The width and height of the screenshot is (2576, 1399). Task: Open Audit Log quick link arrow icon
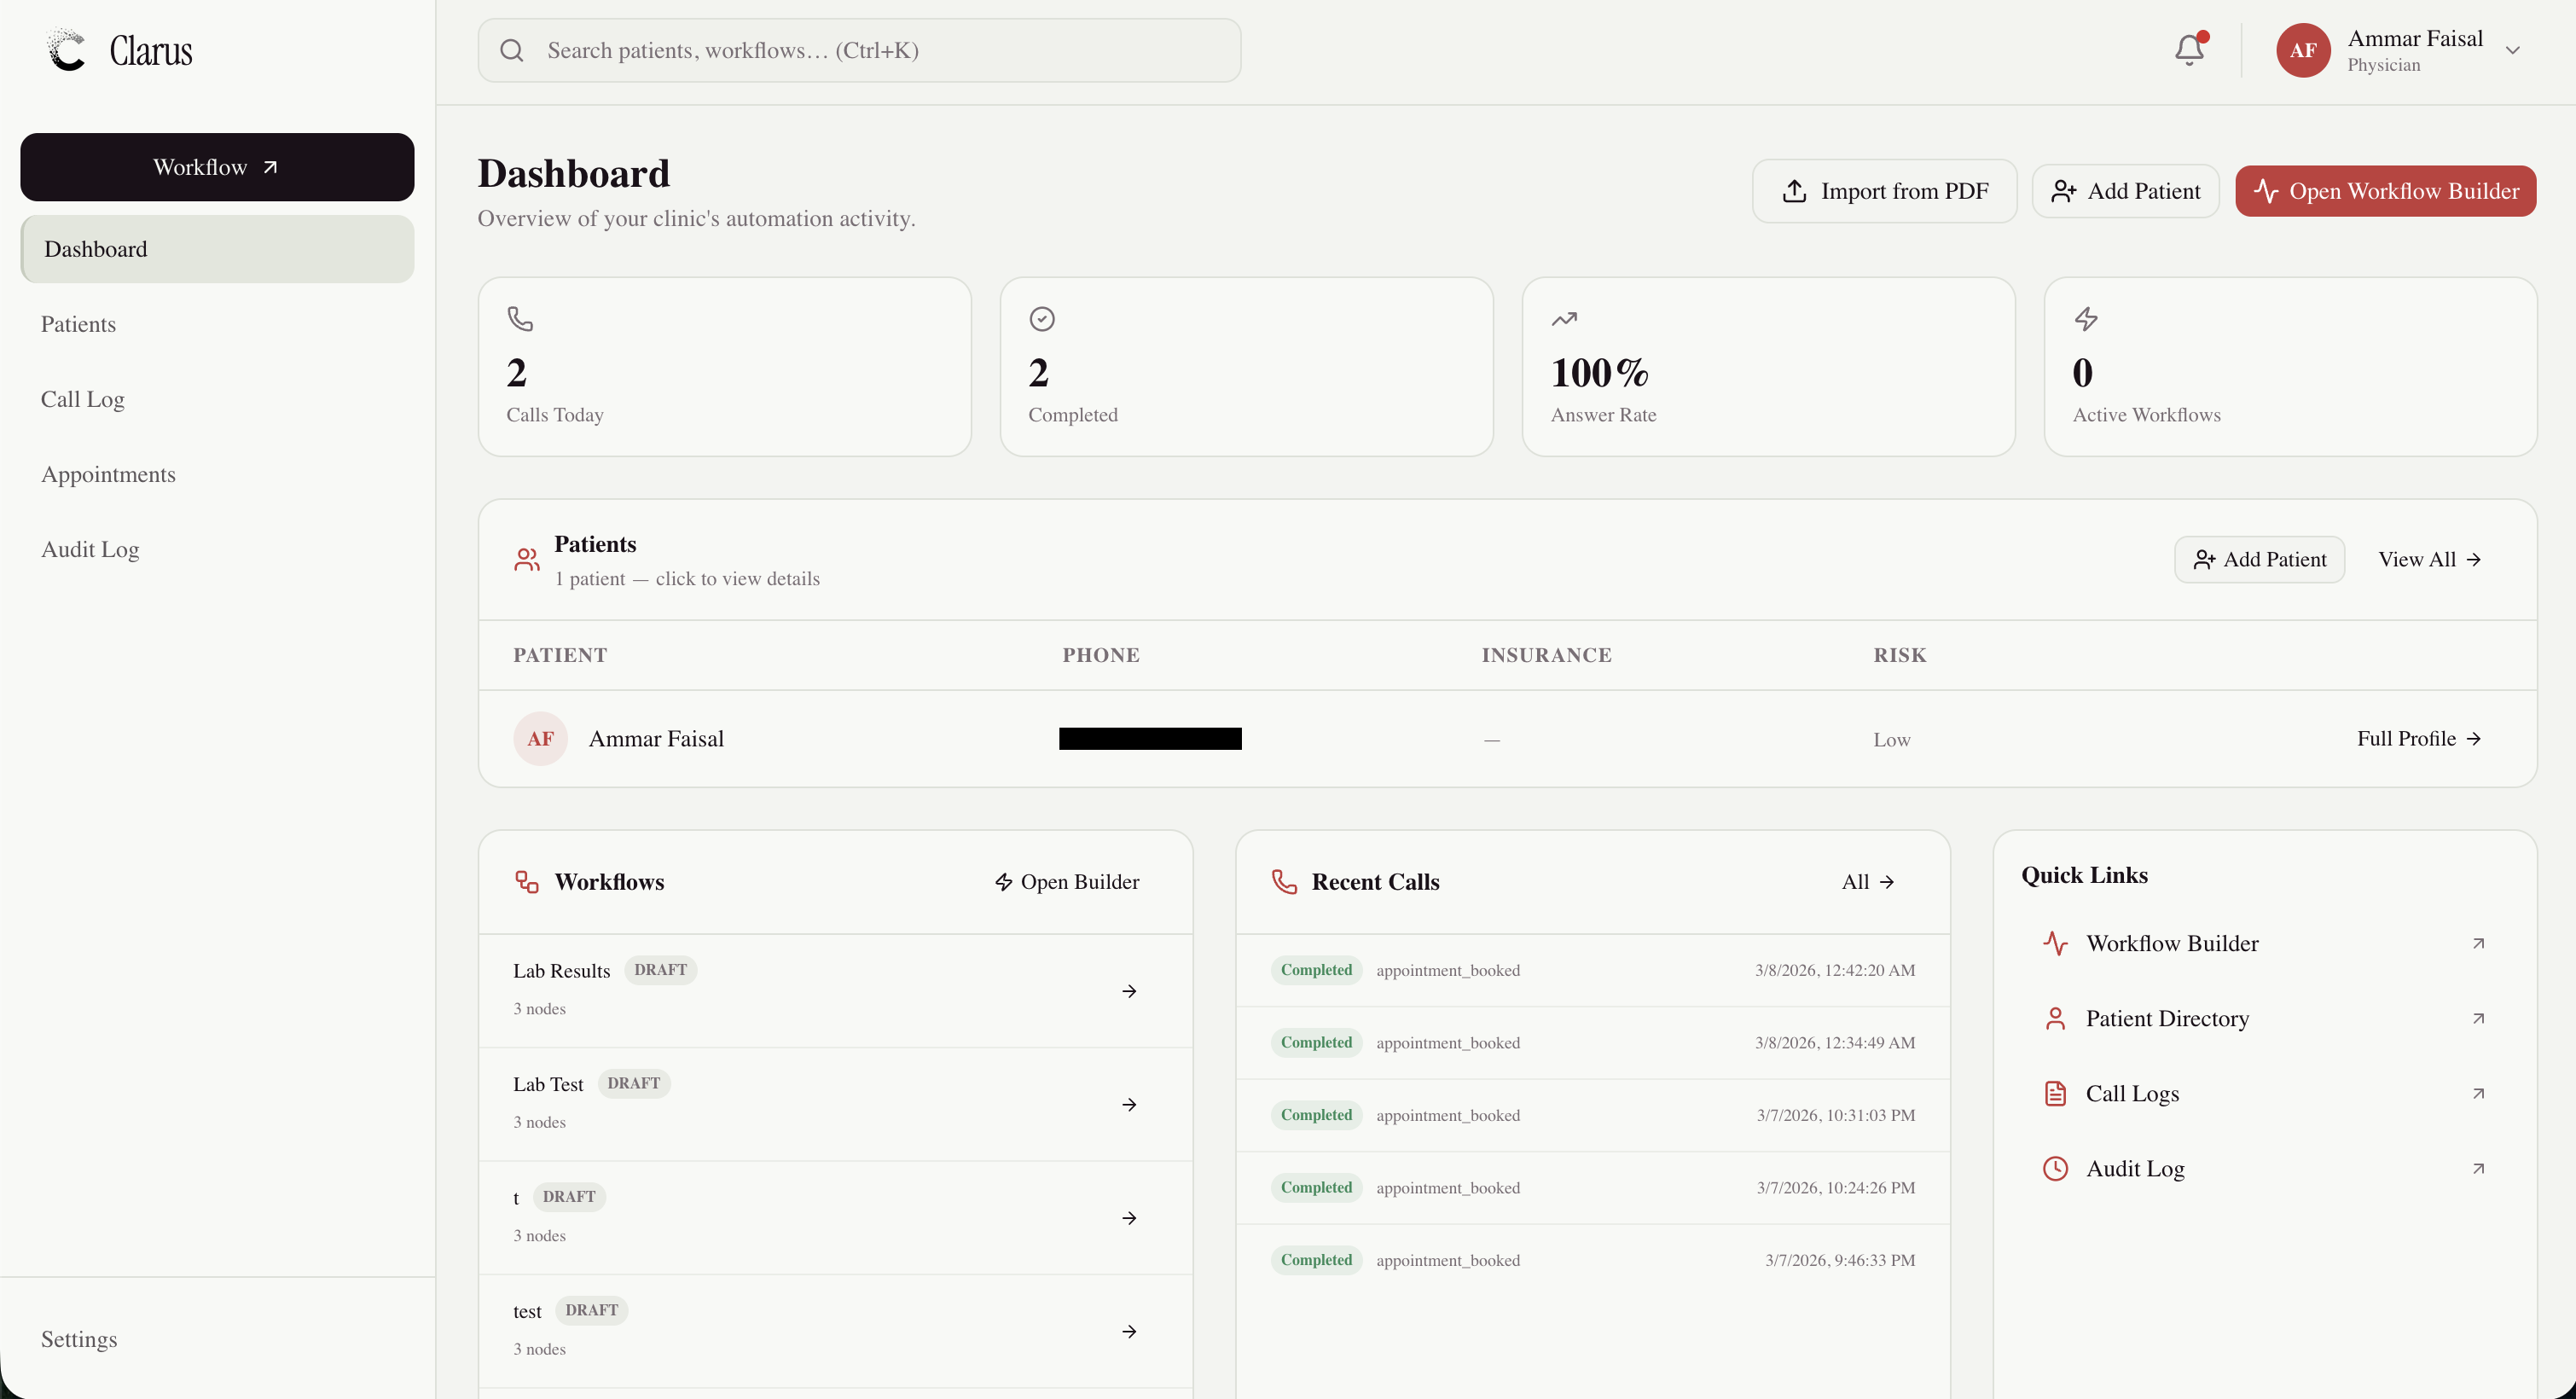2478,1168
